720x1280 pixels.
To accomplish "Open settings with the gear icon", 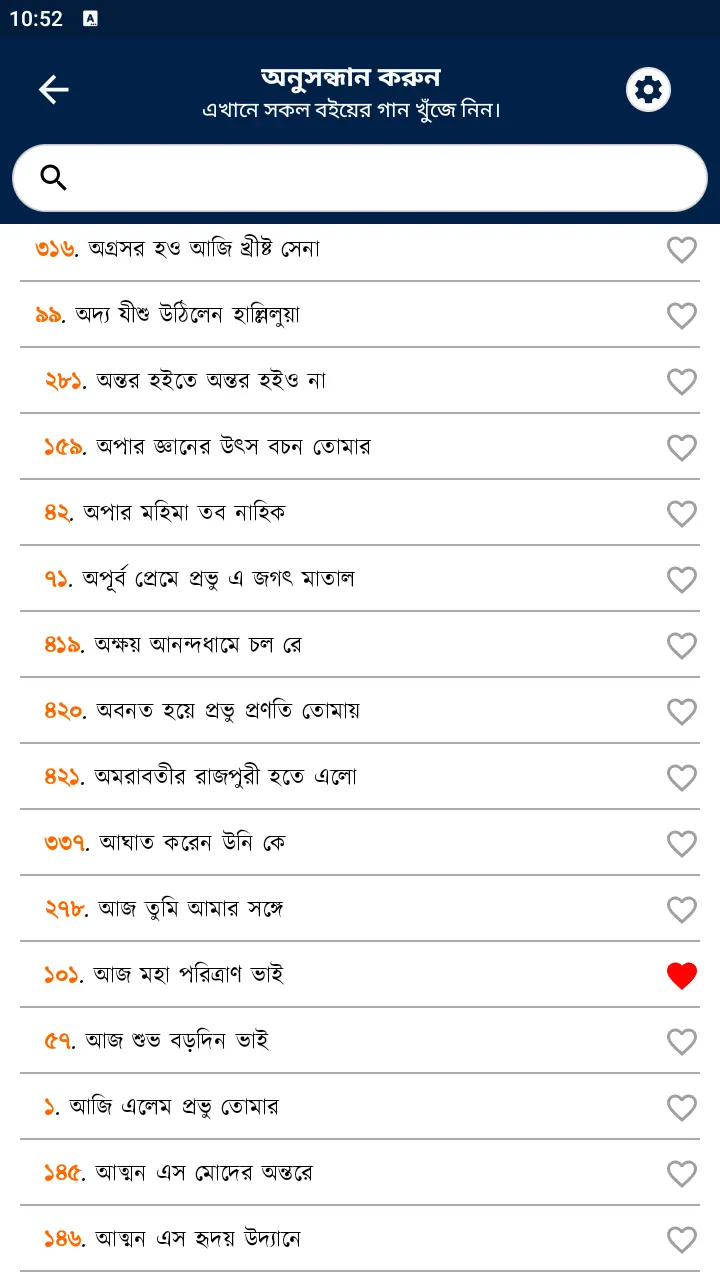I will point(648,90).
